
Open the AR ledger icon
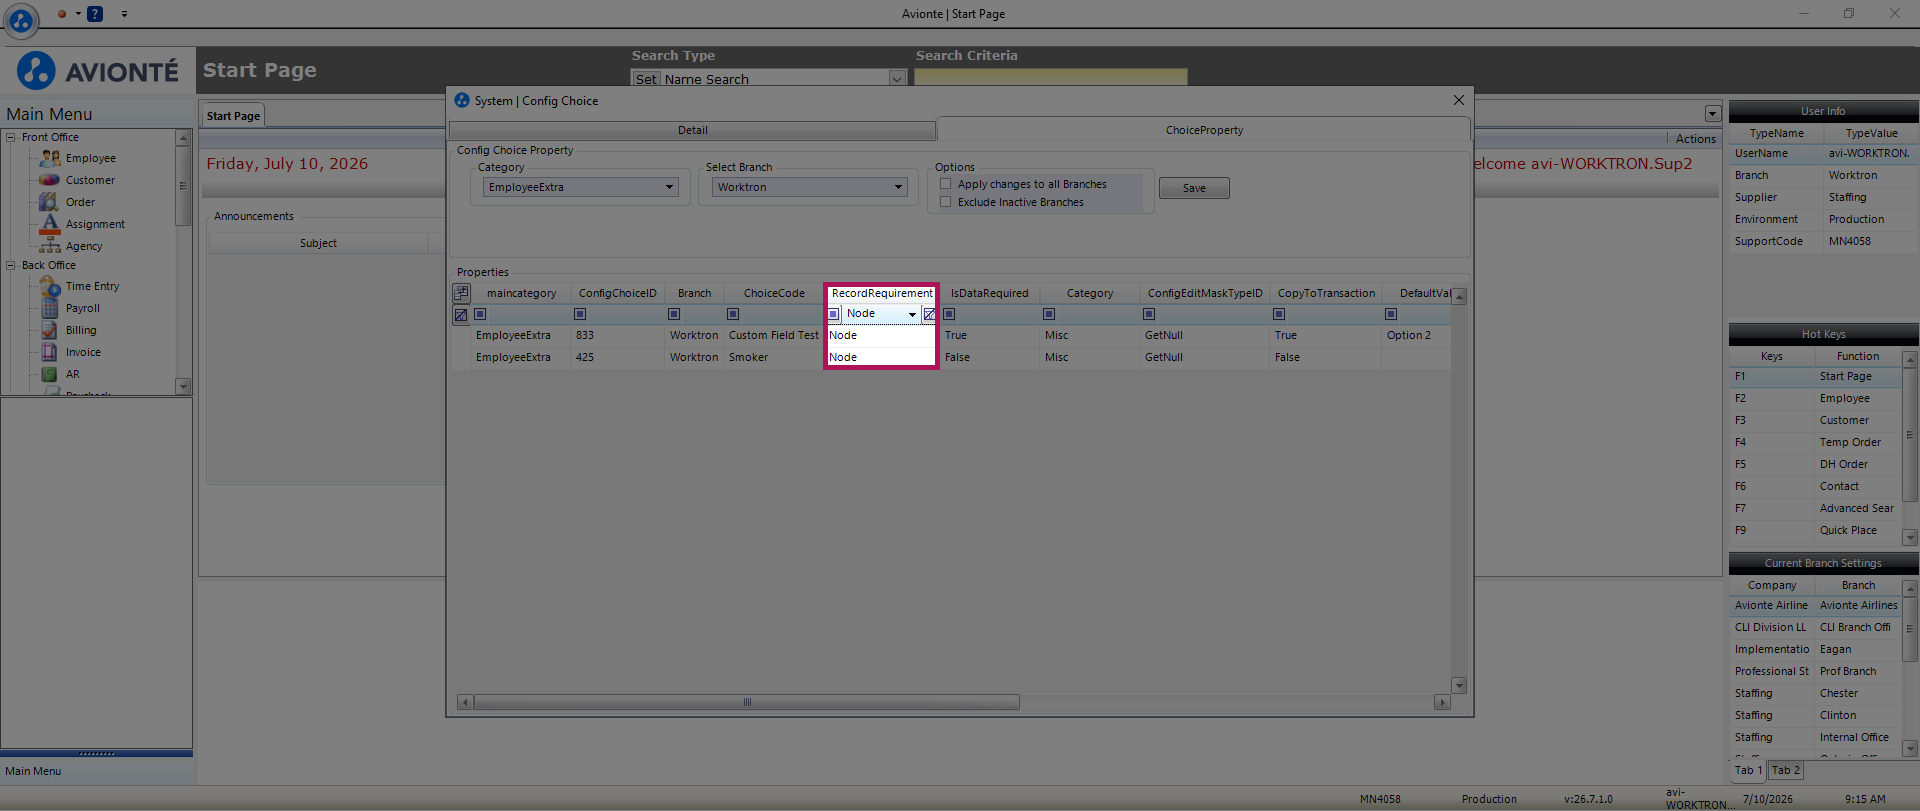(x=49, y=374)
